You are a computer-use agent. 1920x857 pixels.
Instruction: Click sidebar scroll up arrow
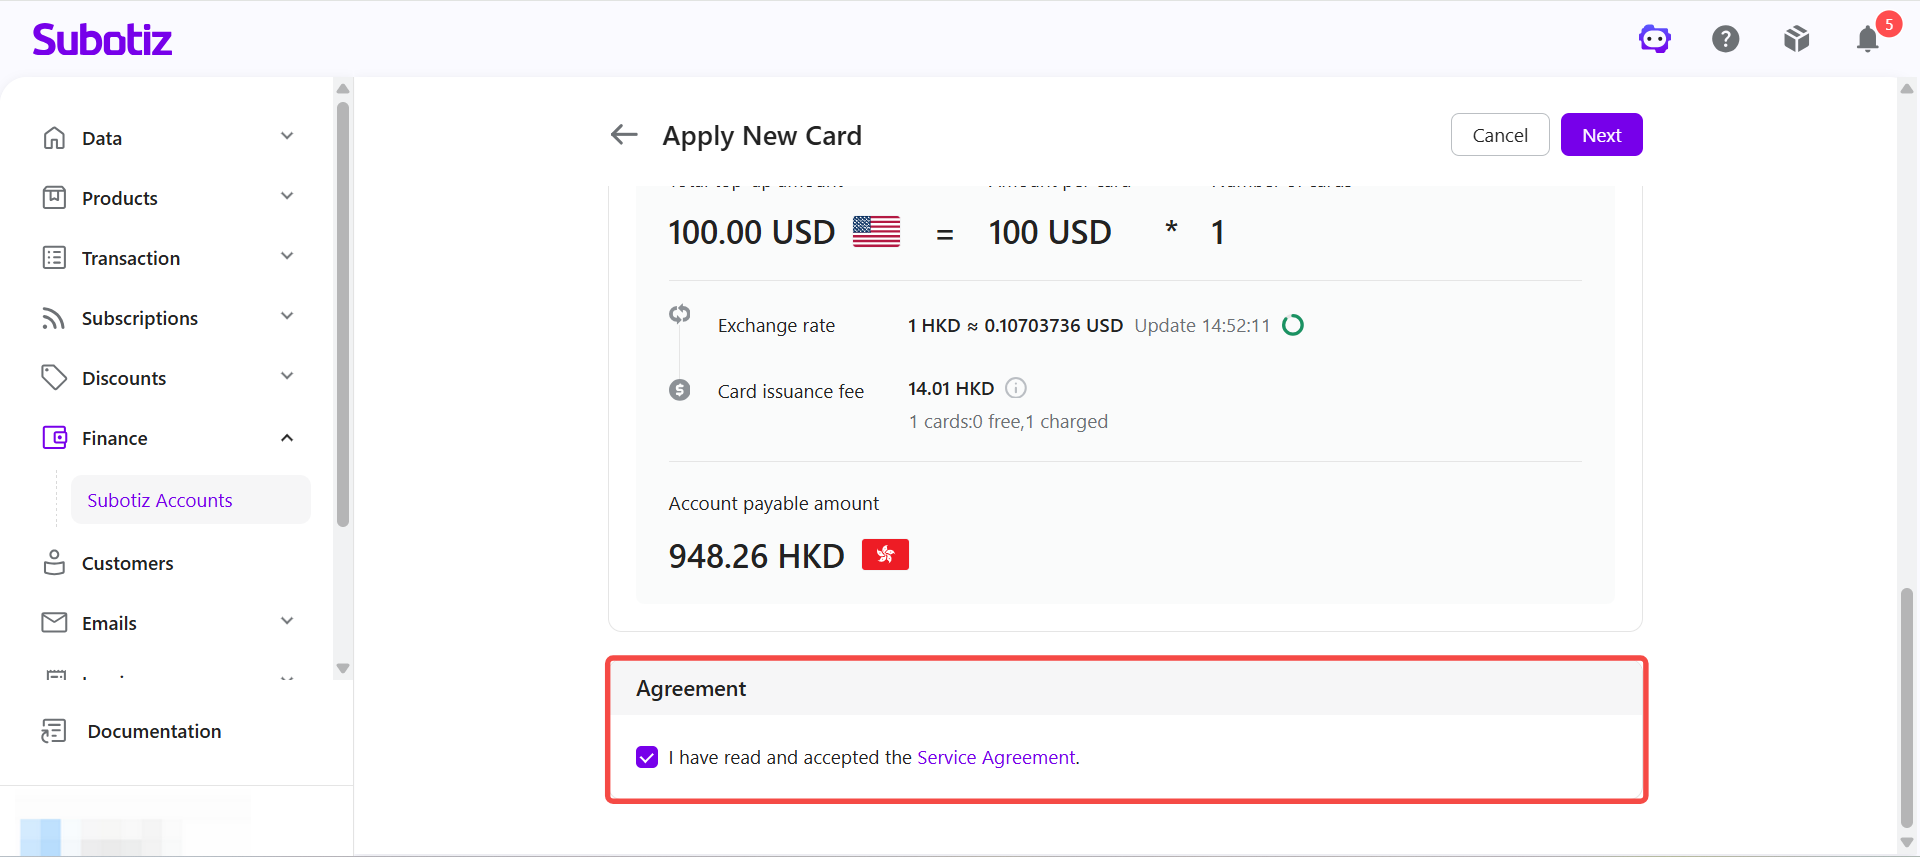[343, 89]
